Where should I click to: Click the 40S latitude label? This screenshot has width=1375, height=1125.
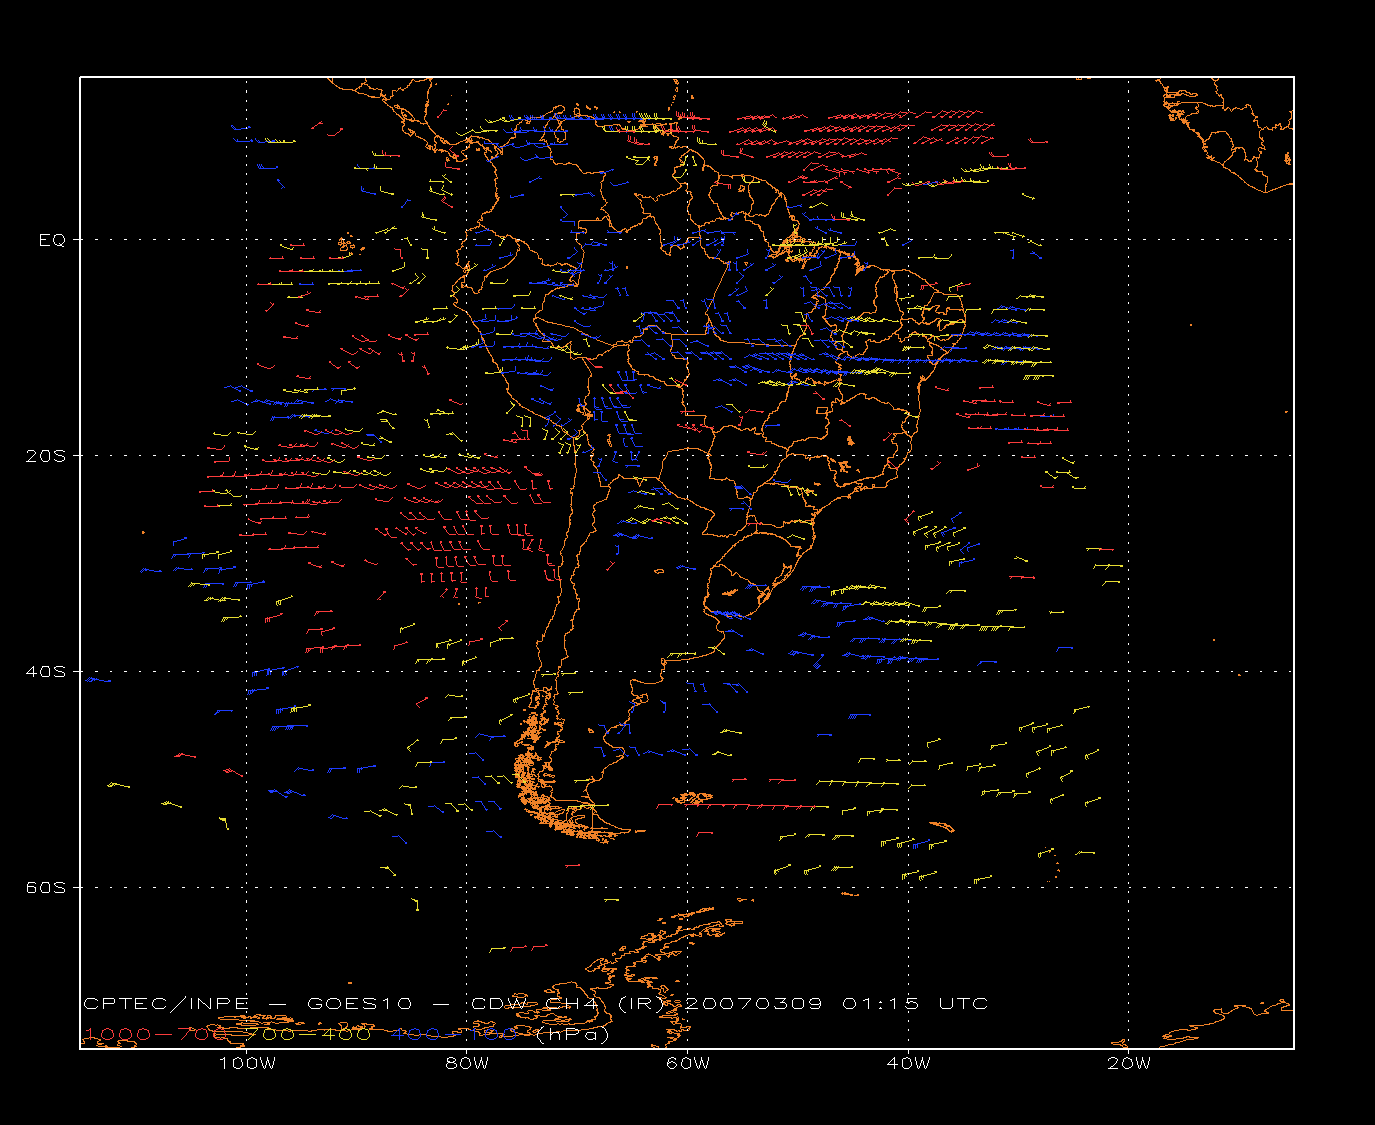pyautogui.click(x=44, y=672)
